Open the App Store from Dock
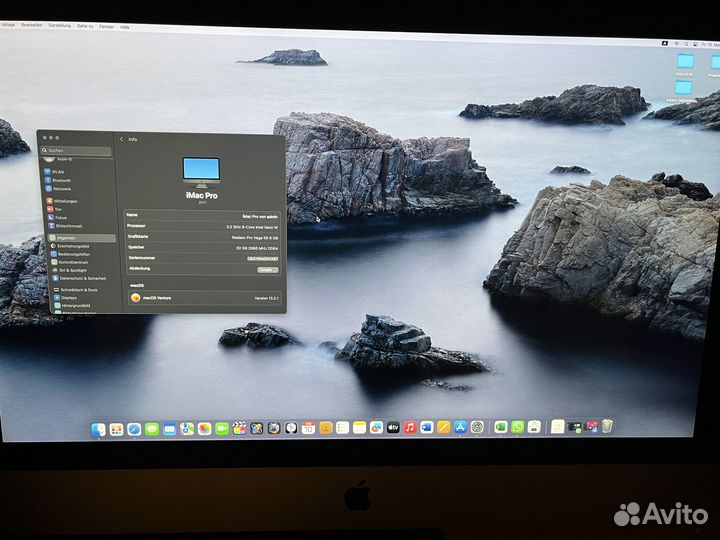The image size is (720, 540). [460, 427]
